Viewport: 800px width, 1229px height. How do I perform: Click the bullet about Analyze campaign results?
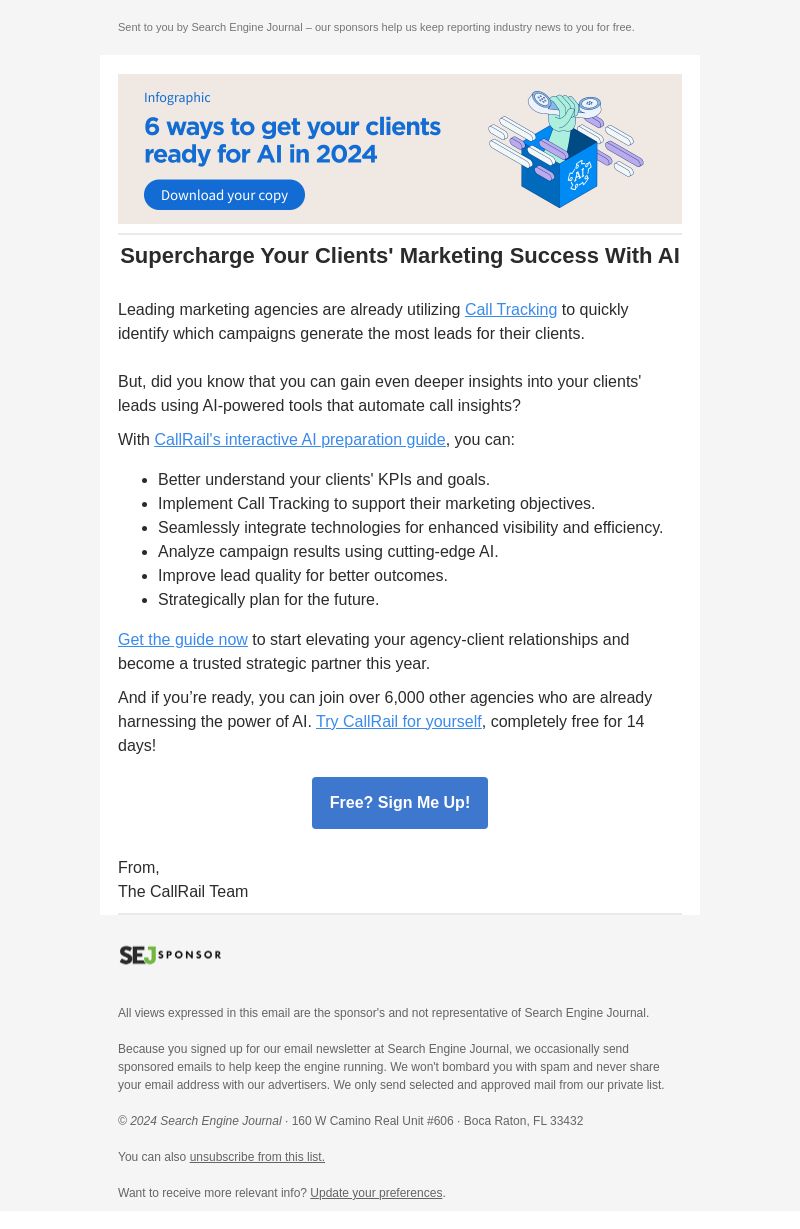[328, 552]
